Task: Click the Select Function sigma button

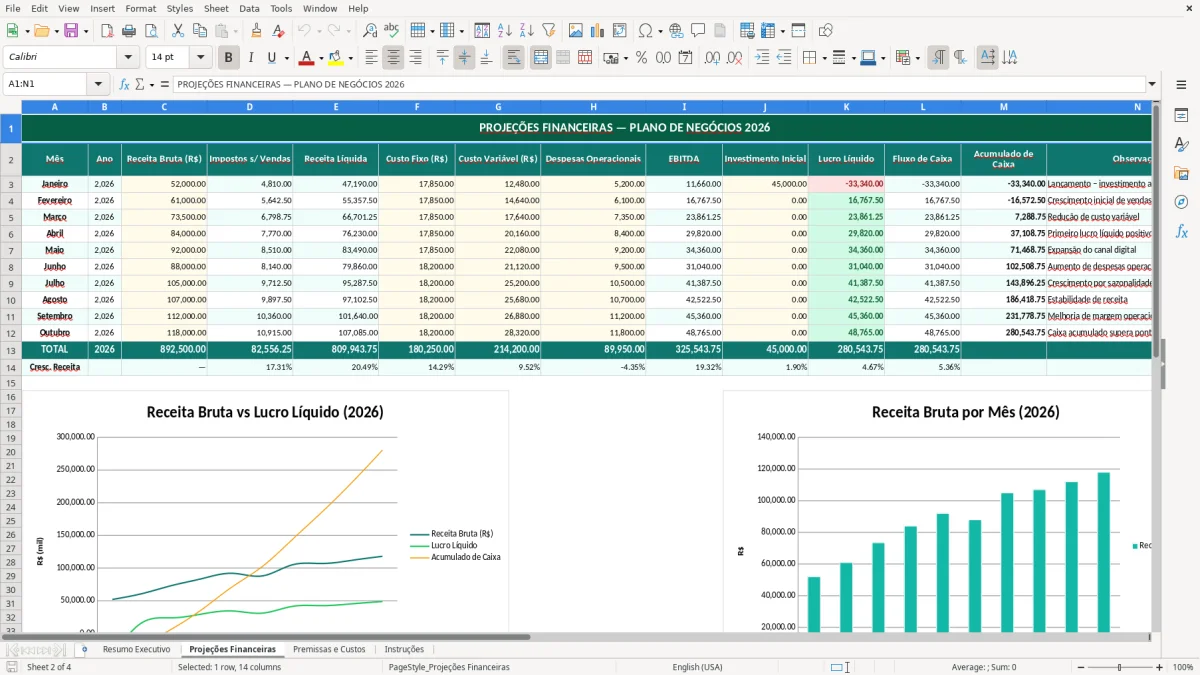Action: pos(139,84)
